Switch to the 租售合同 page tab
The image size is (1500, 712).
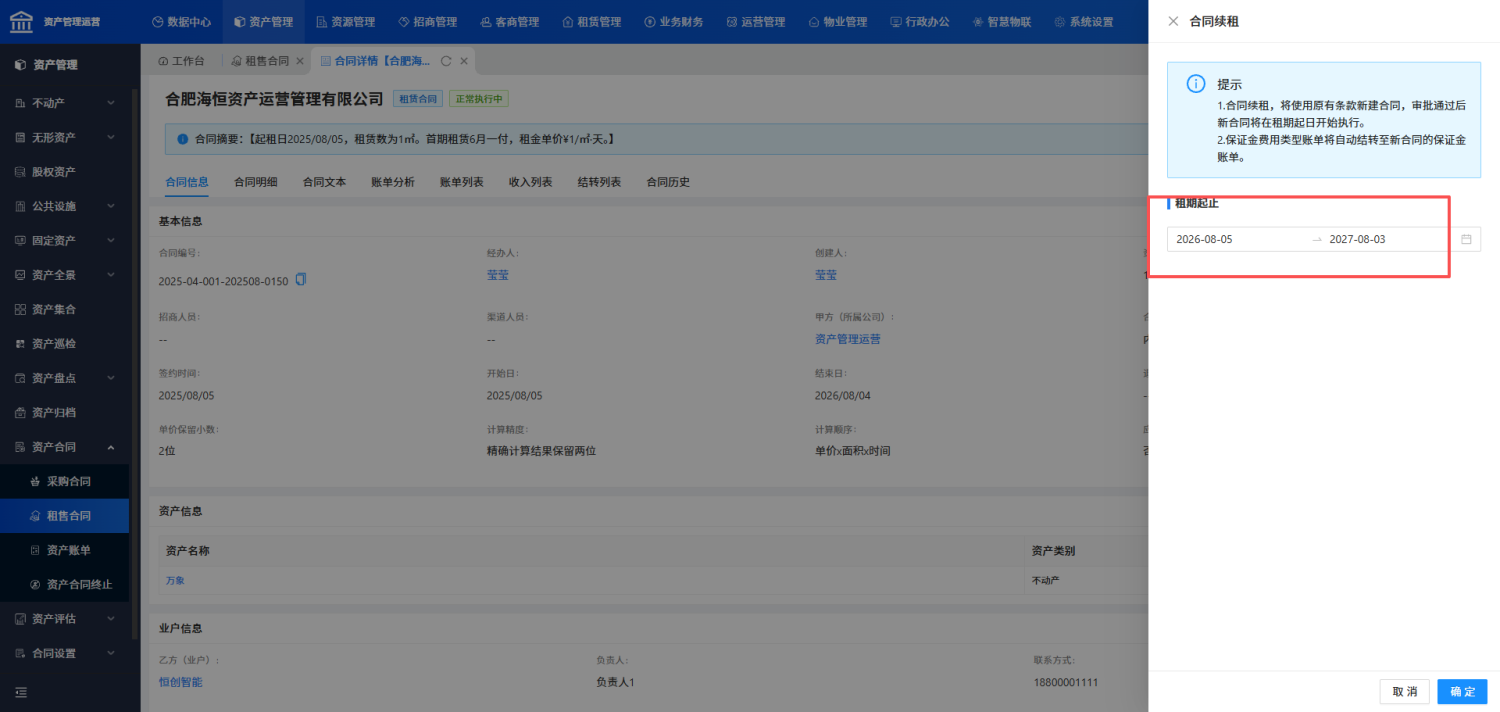point(260,61)
